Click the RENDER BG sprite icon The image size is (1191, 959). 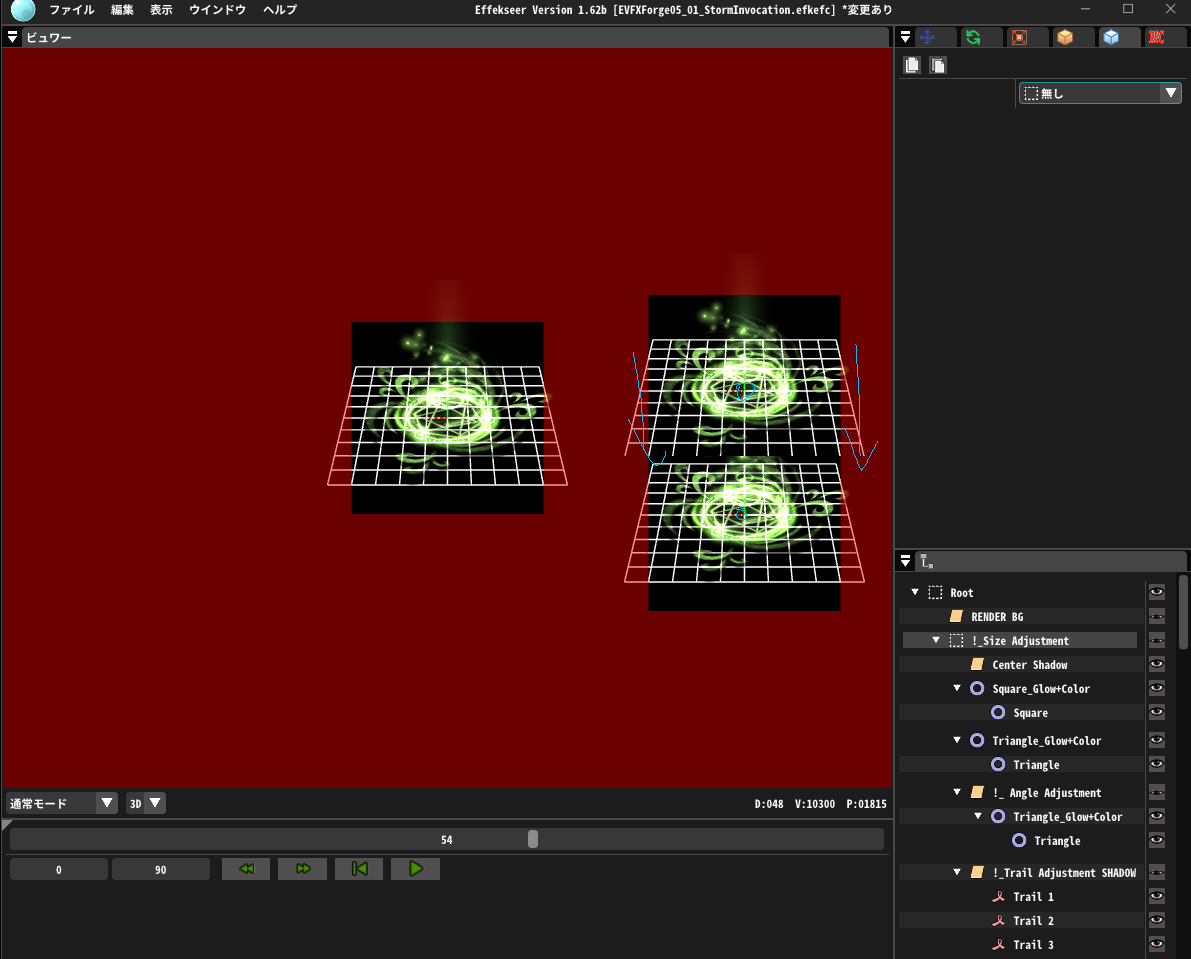click(x=956, y=617)
